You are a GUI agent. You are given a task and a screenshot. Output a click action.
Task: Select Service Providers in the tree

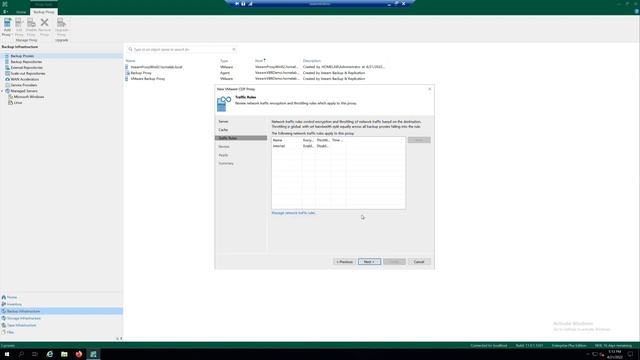[24, 85]
